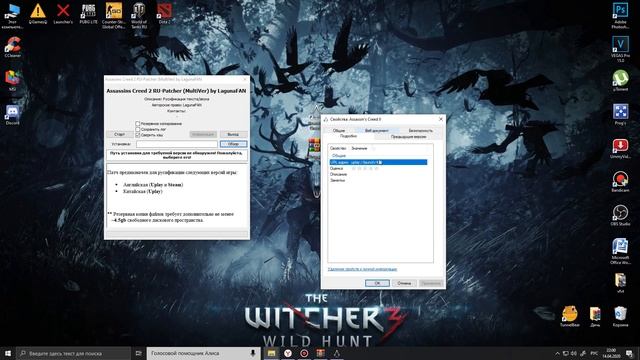Screen dimensions: 640x360
Task: Switch to the Общие tab in Properties
Action: (x=338, y=131)
